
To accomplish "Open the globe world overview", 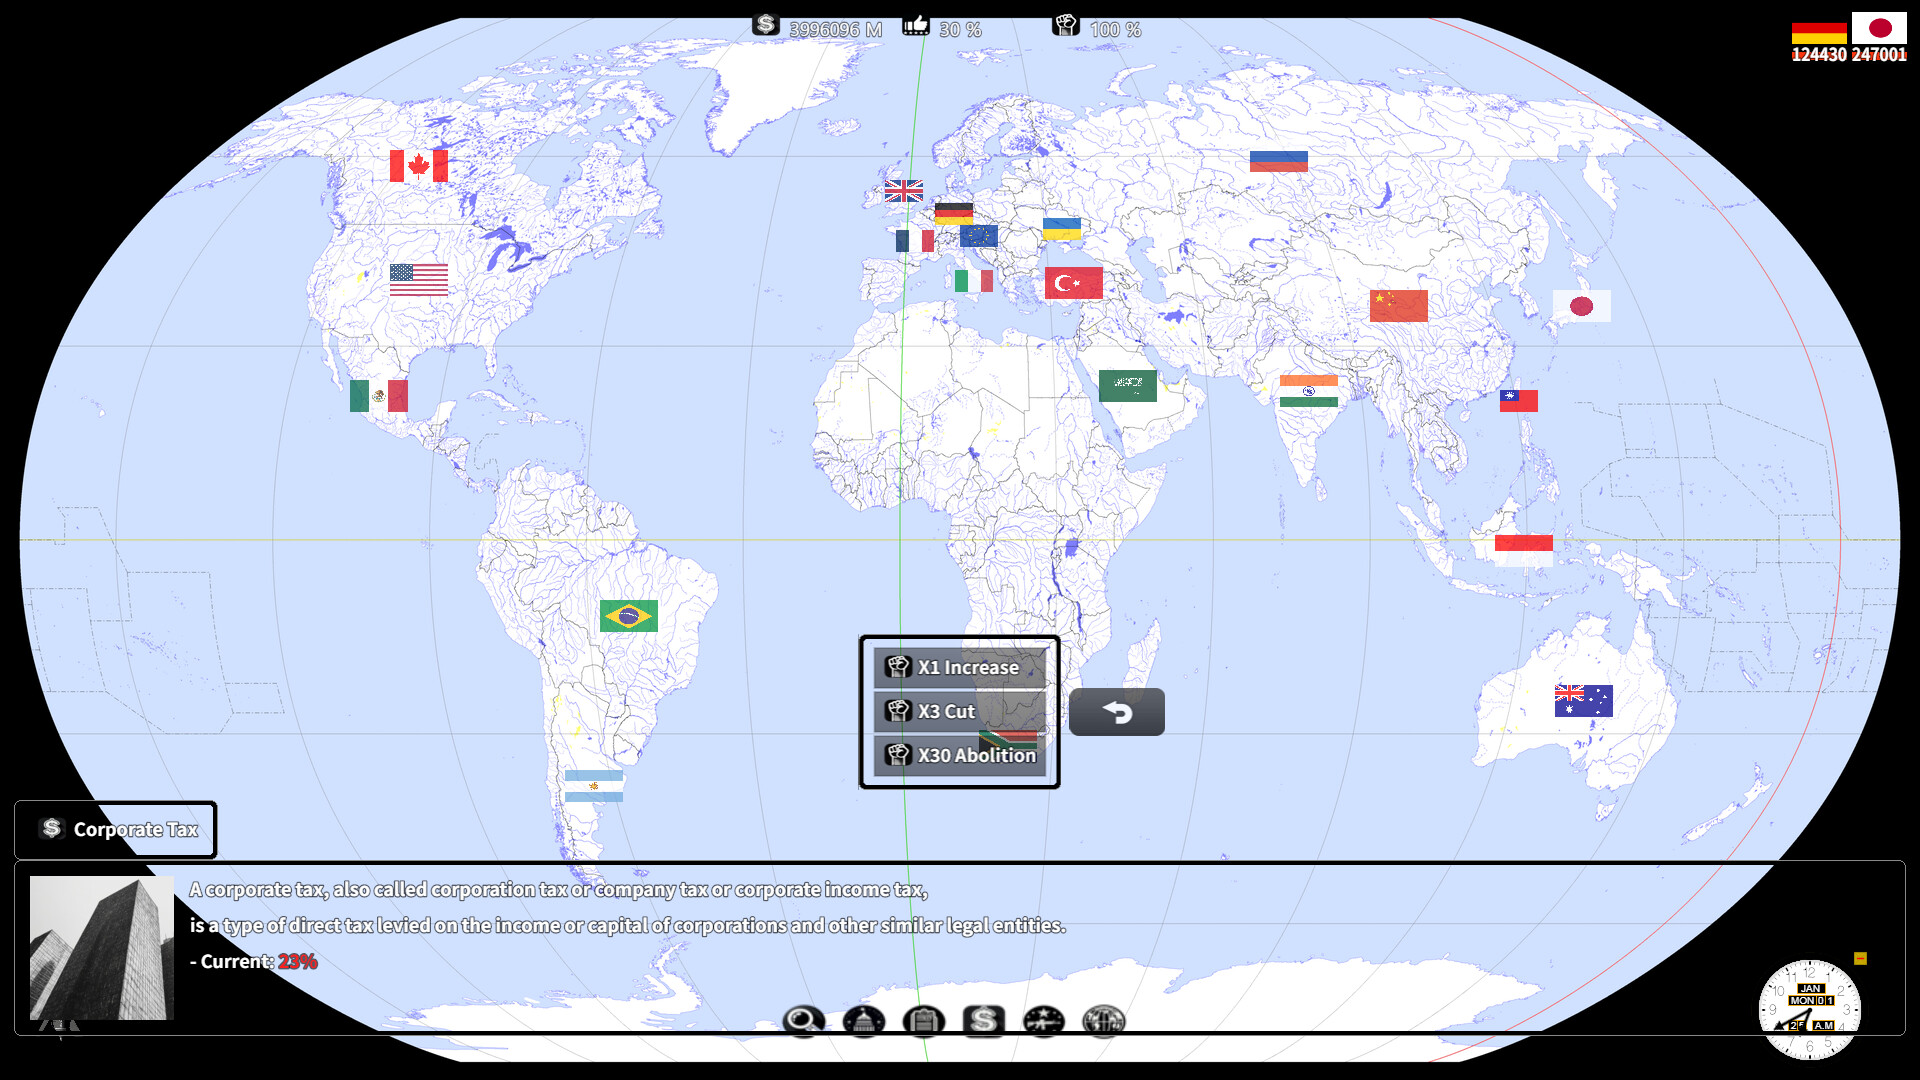I will coord(1103,1022).
